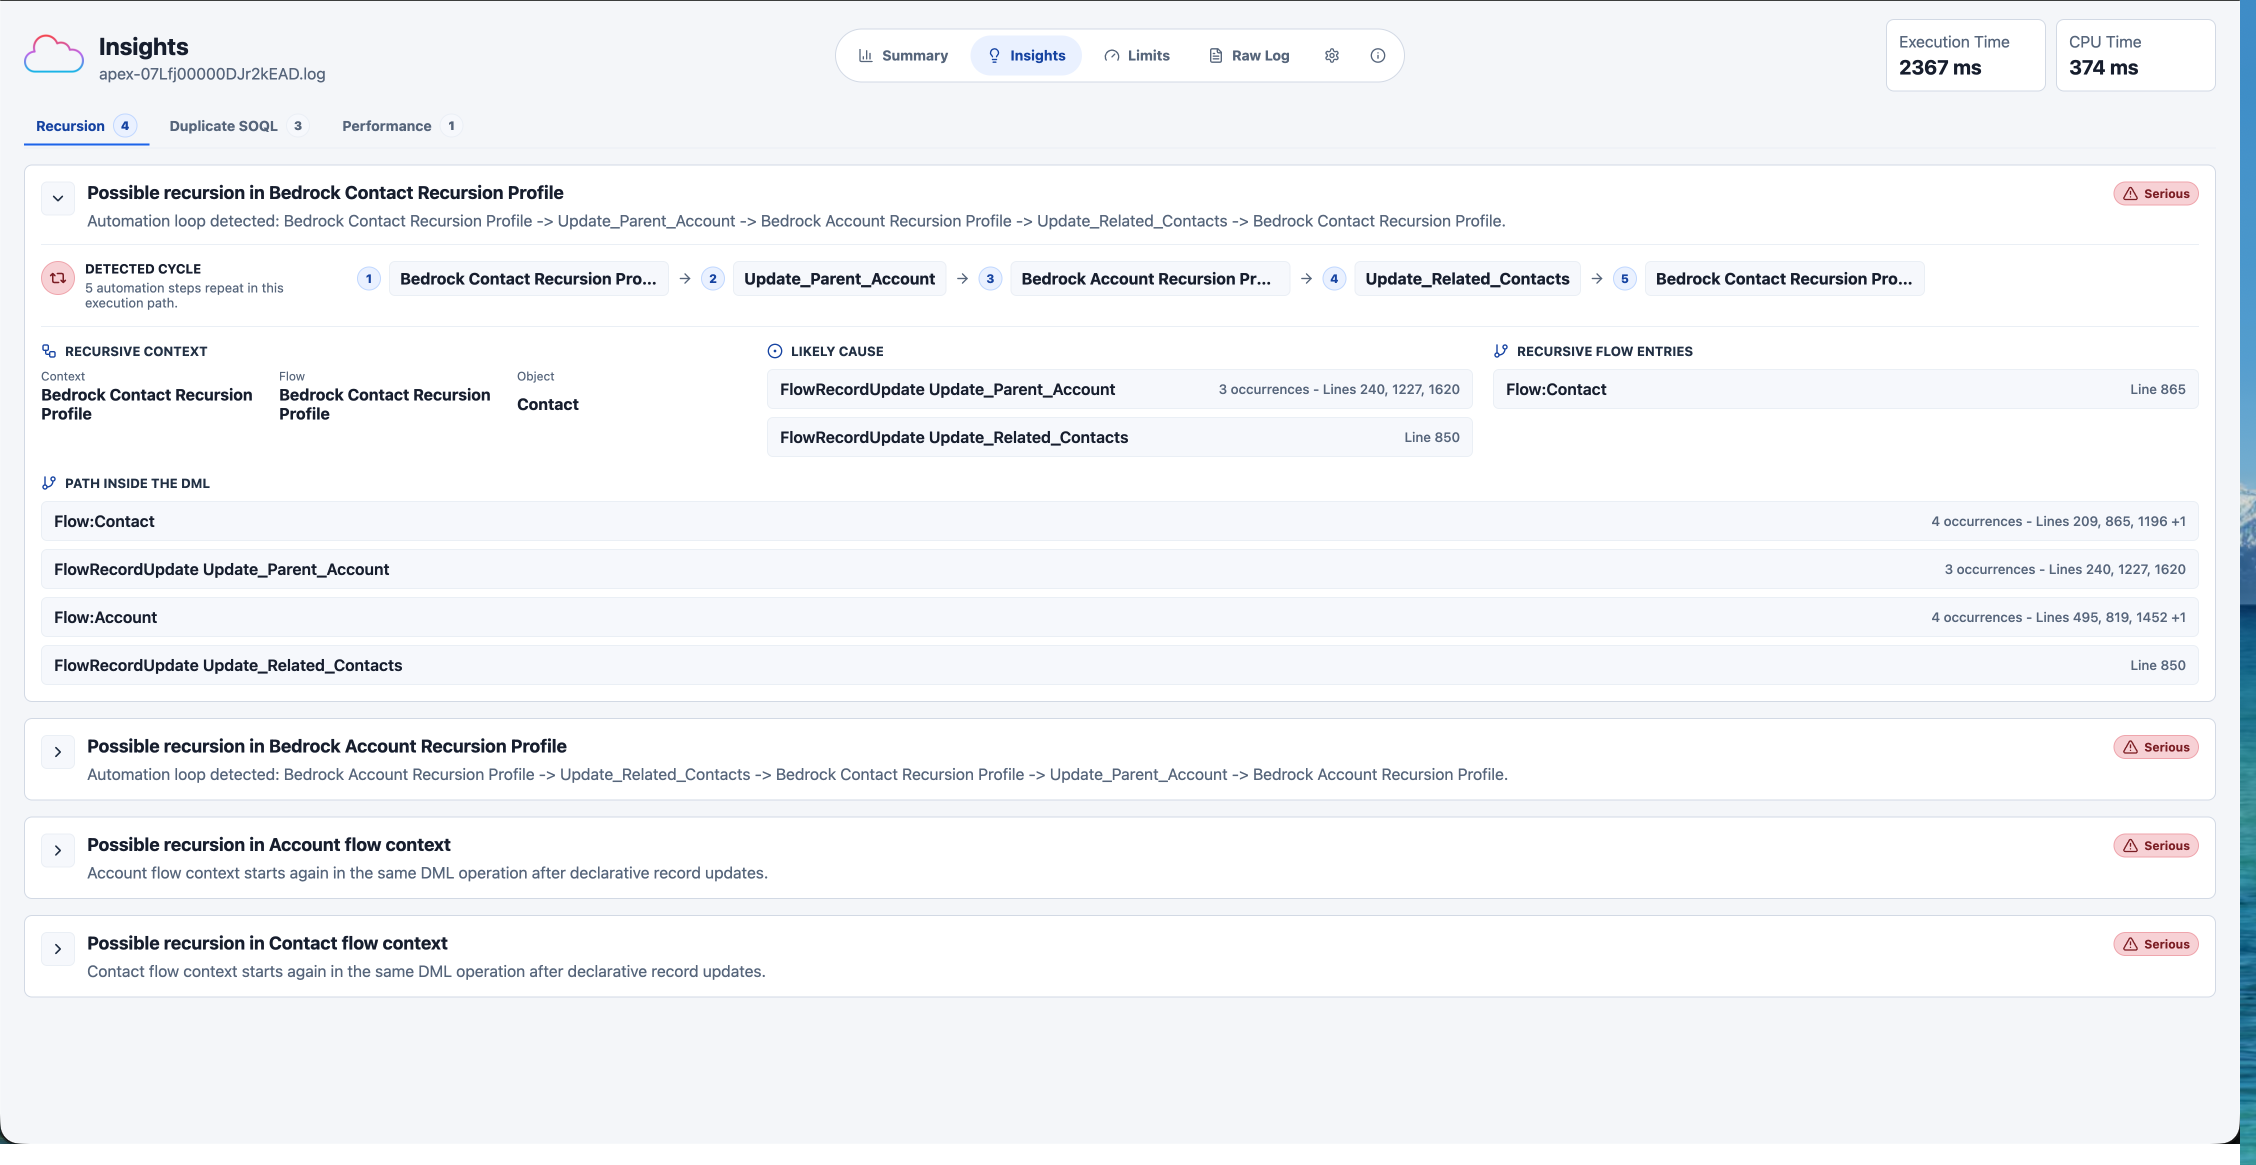The width and height of the screenshot is (2256, 1165).
Task: Click the Path Inside The DML icon
Action: [x=49, y=483]
